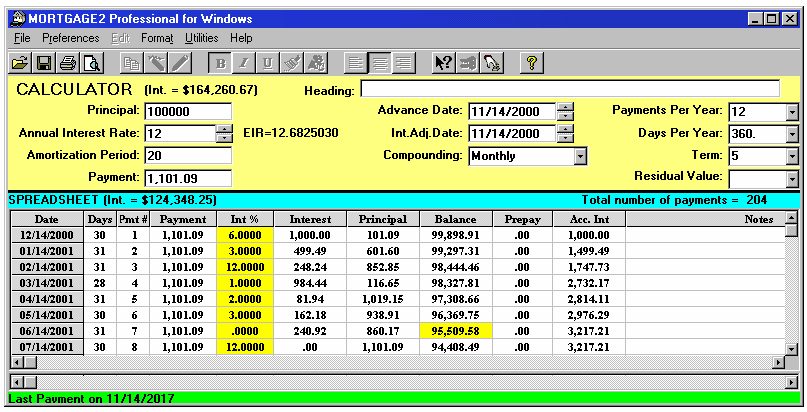The height and width of the screenshot is (412, 807).
Task: Expand the Compounding dropdown
Action: 579,156
